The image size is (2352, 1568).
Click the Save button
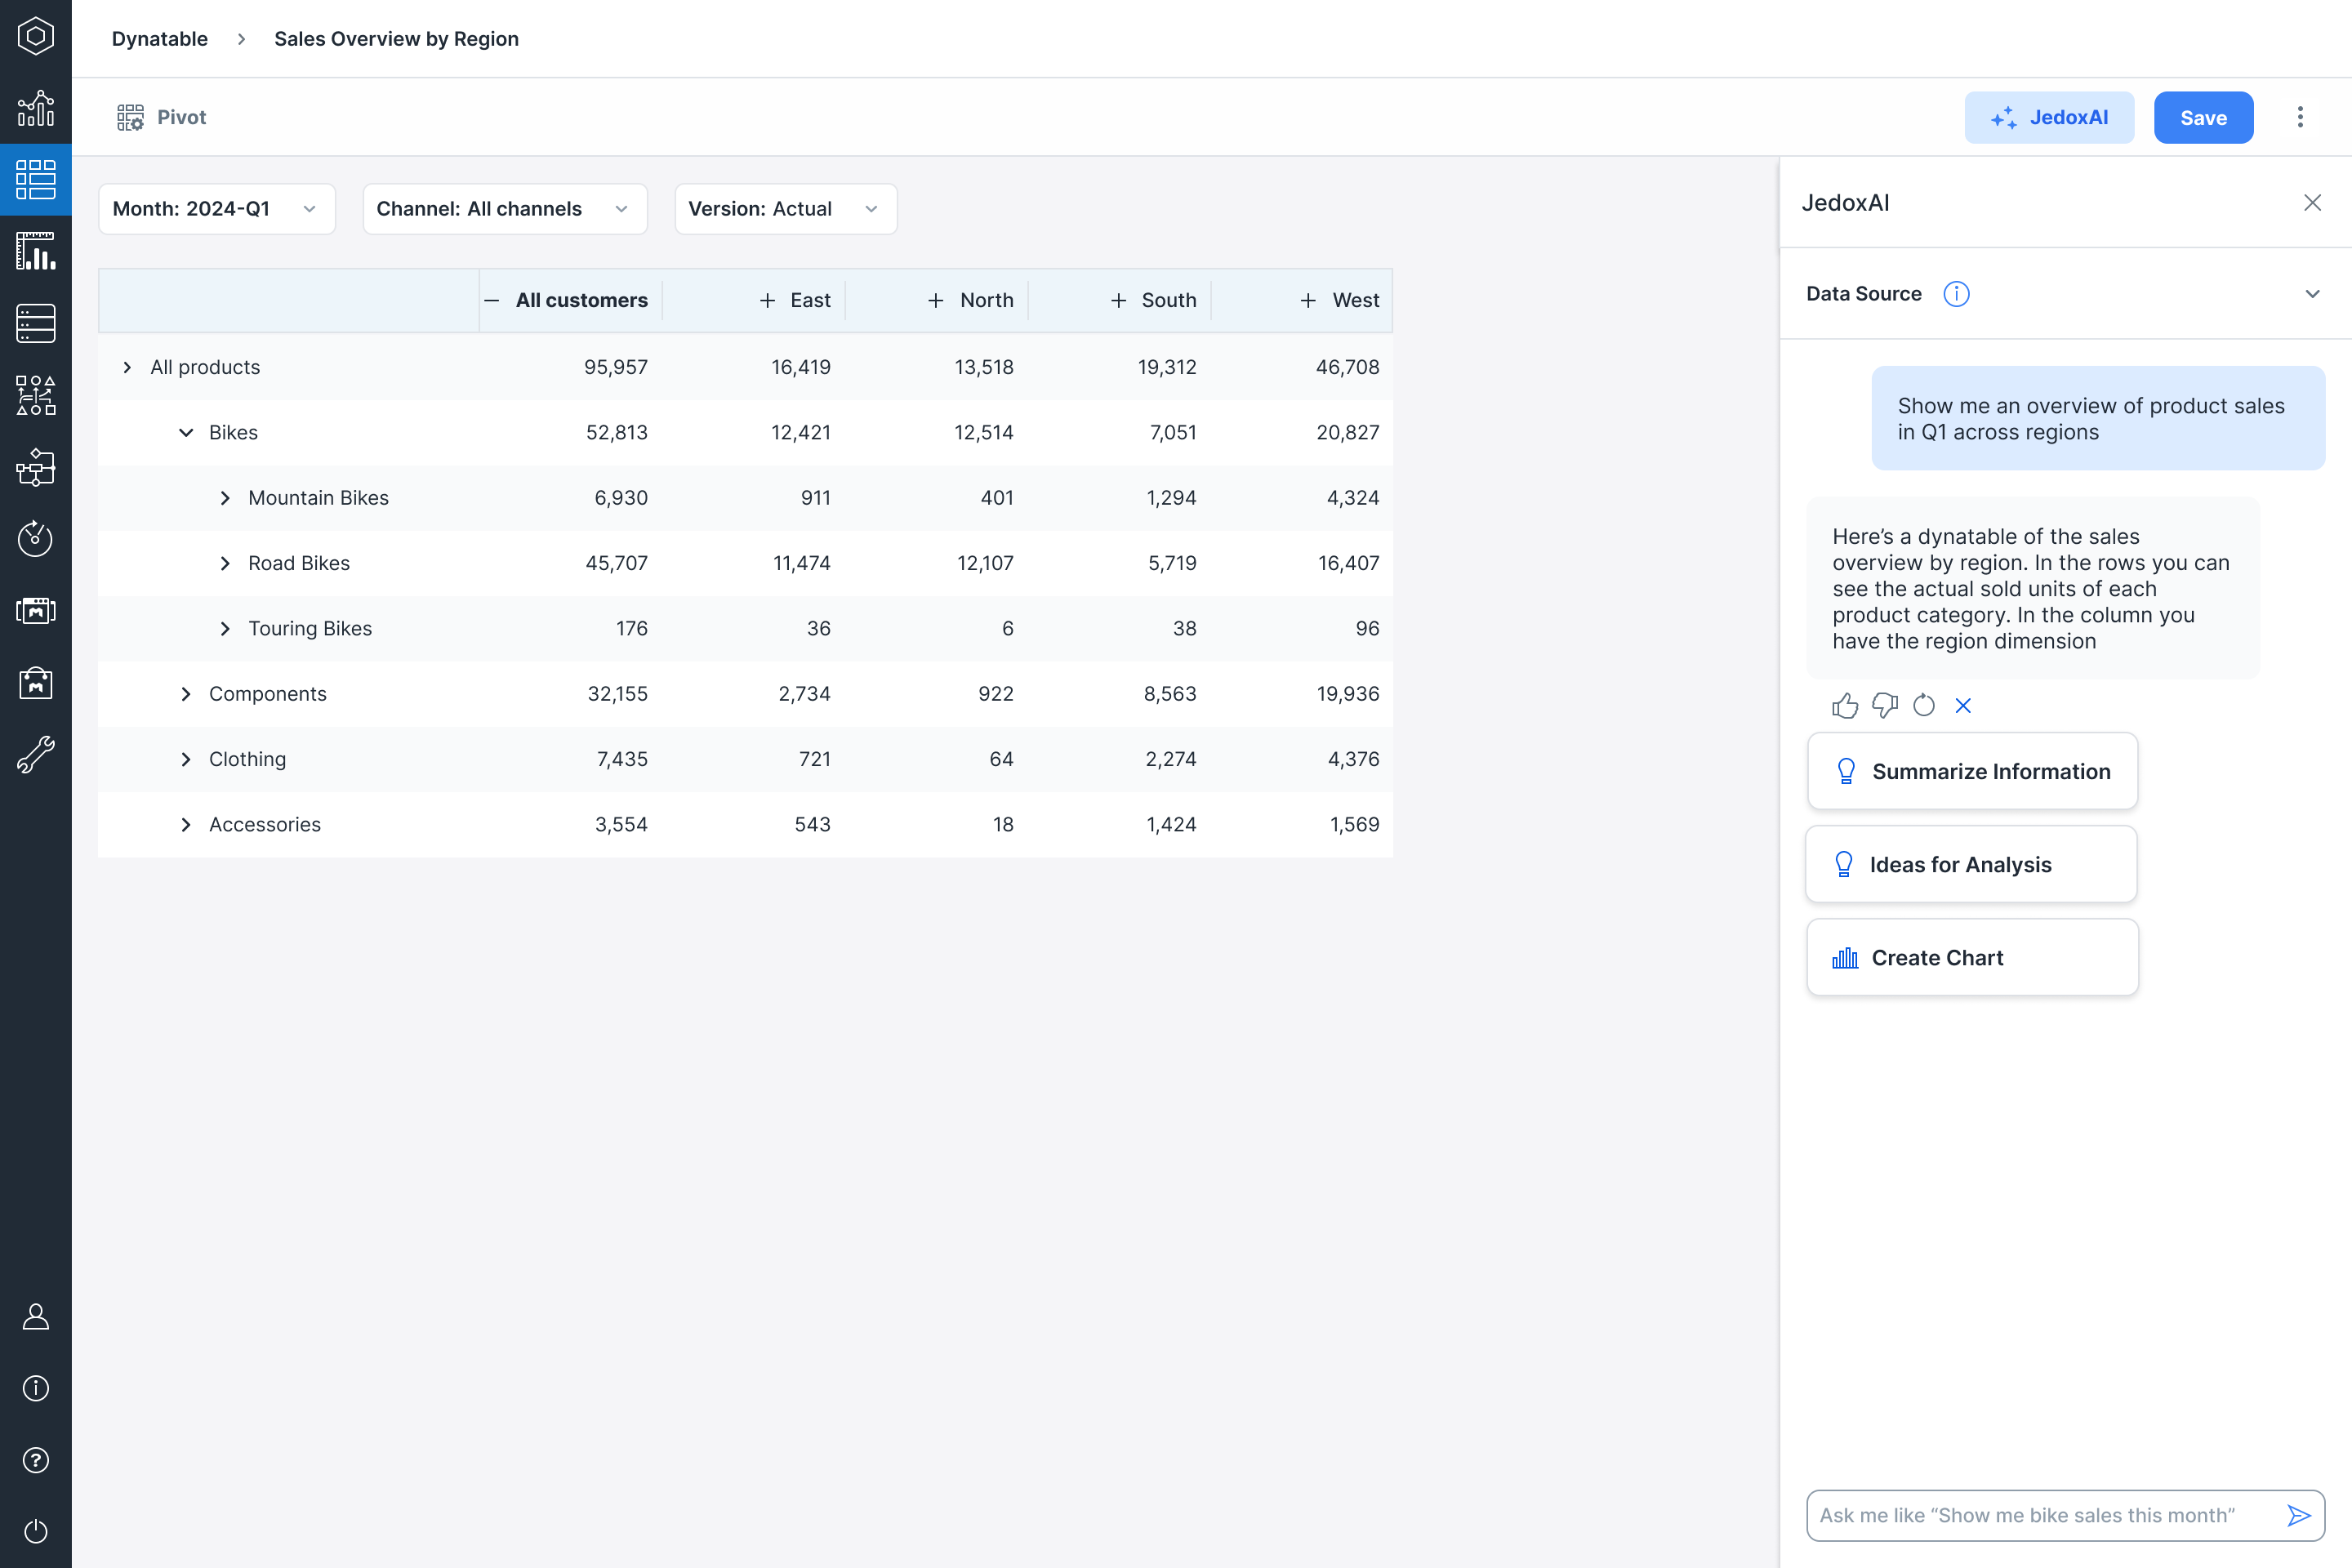tap(2203, 117)
